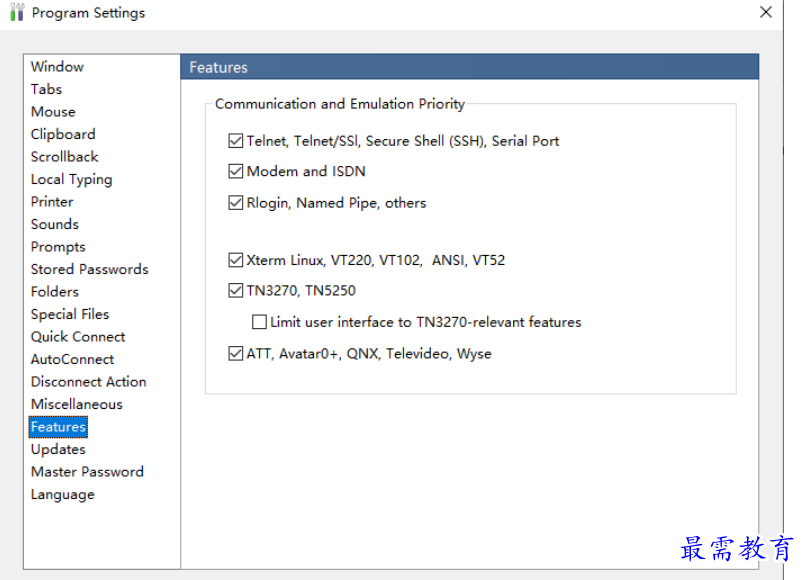This screenshot has width=802, height=580.
Task: Open Stored Passwords settings
Action: point(90,269)
